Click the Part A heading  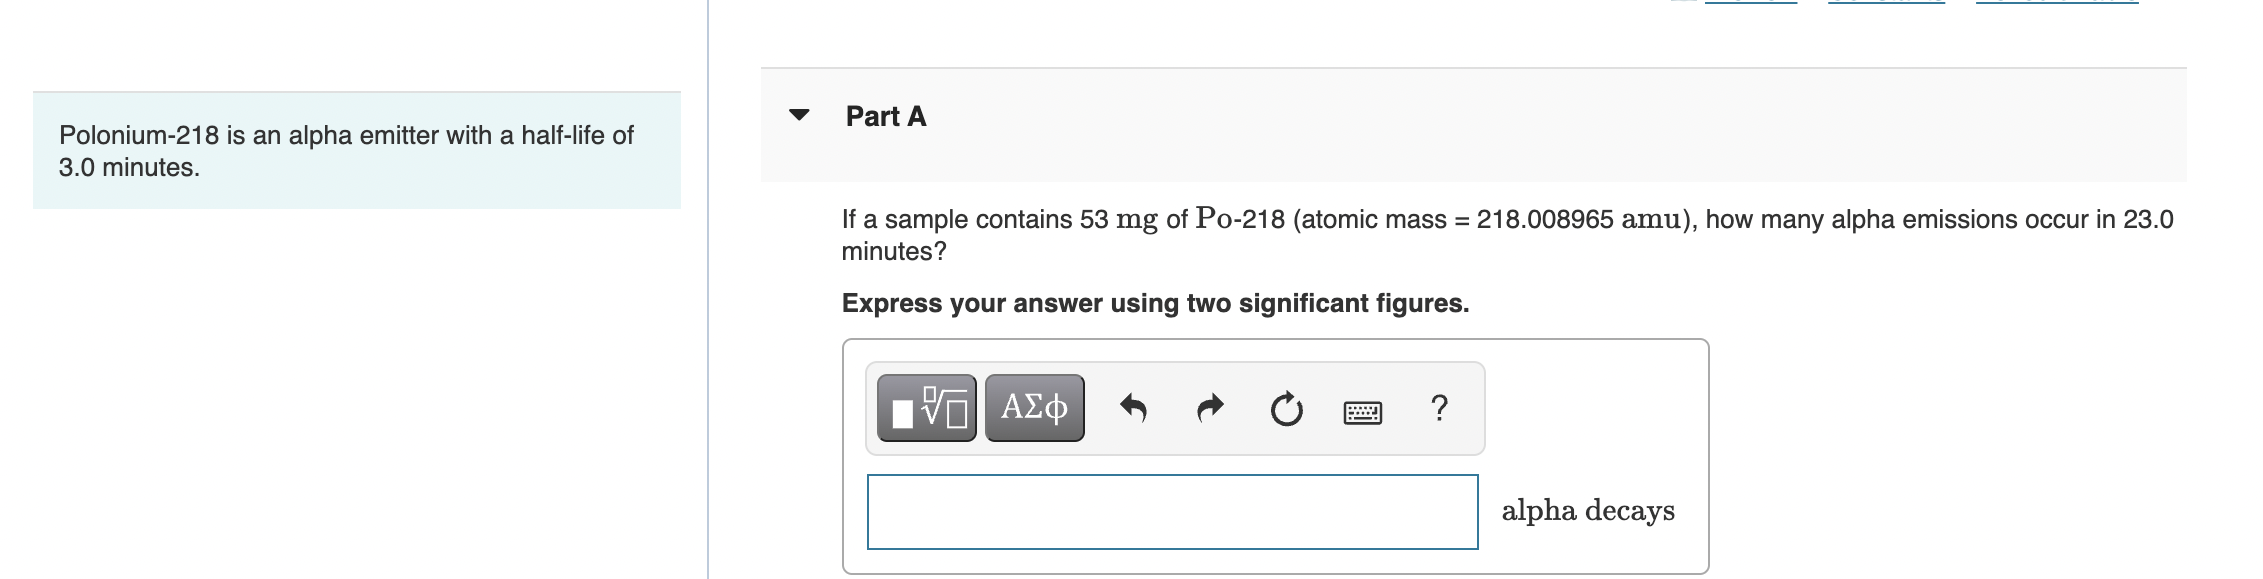[x=886, y=116]
